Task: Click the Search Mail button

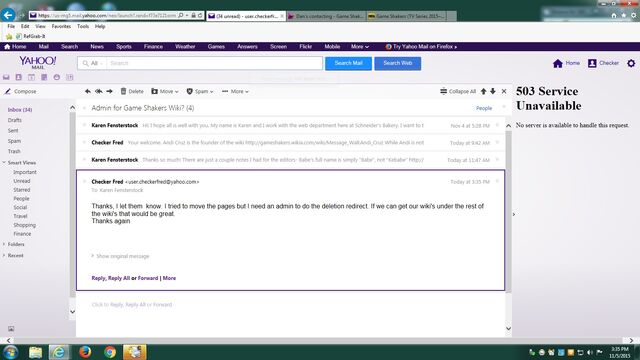Action: coord(348,63)
